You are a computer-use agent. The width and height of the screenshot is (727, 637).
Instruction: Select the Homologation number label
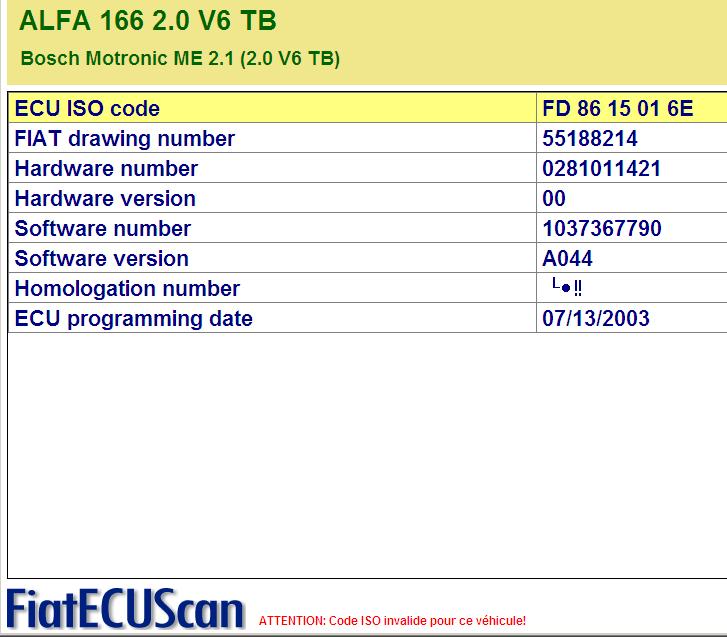coord(127,288)
